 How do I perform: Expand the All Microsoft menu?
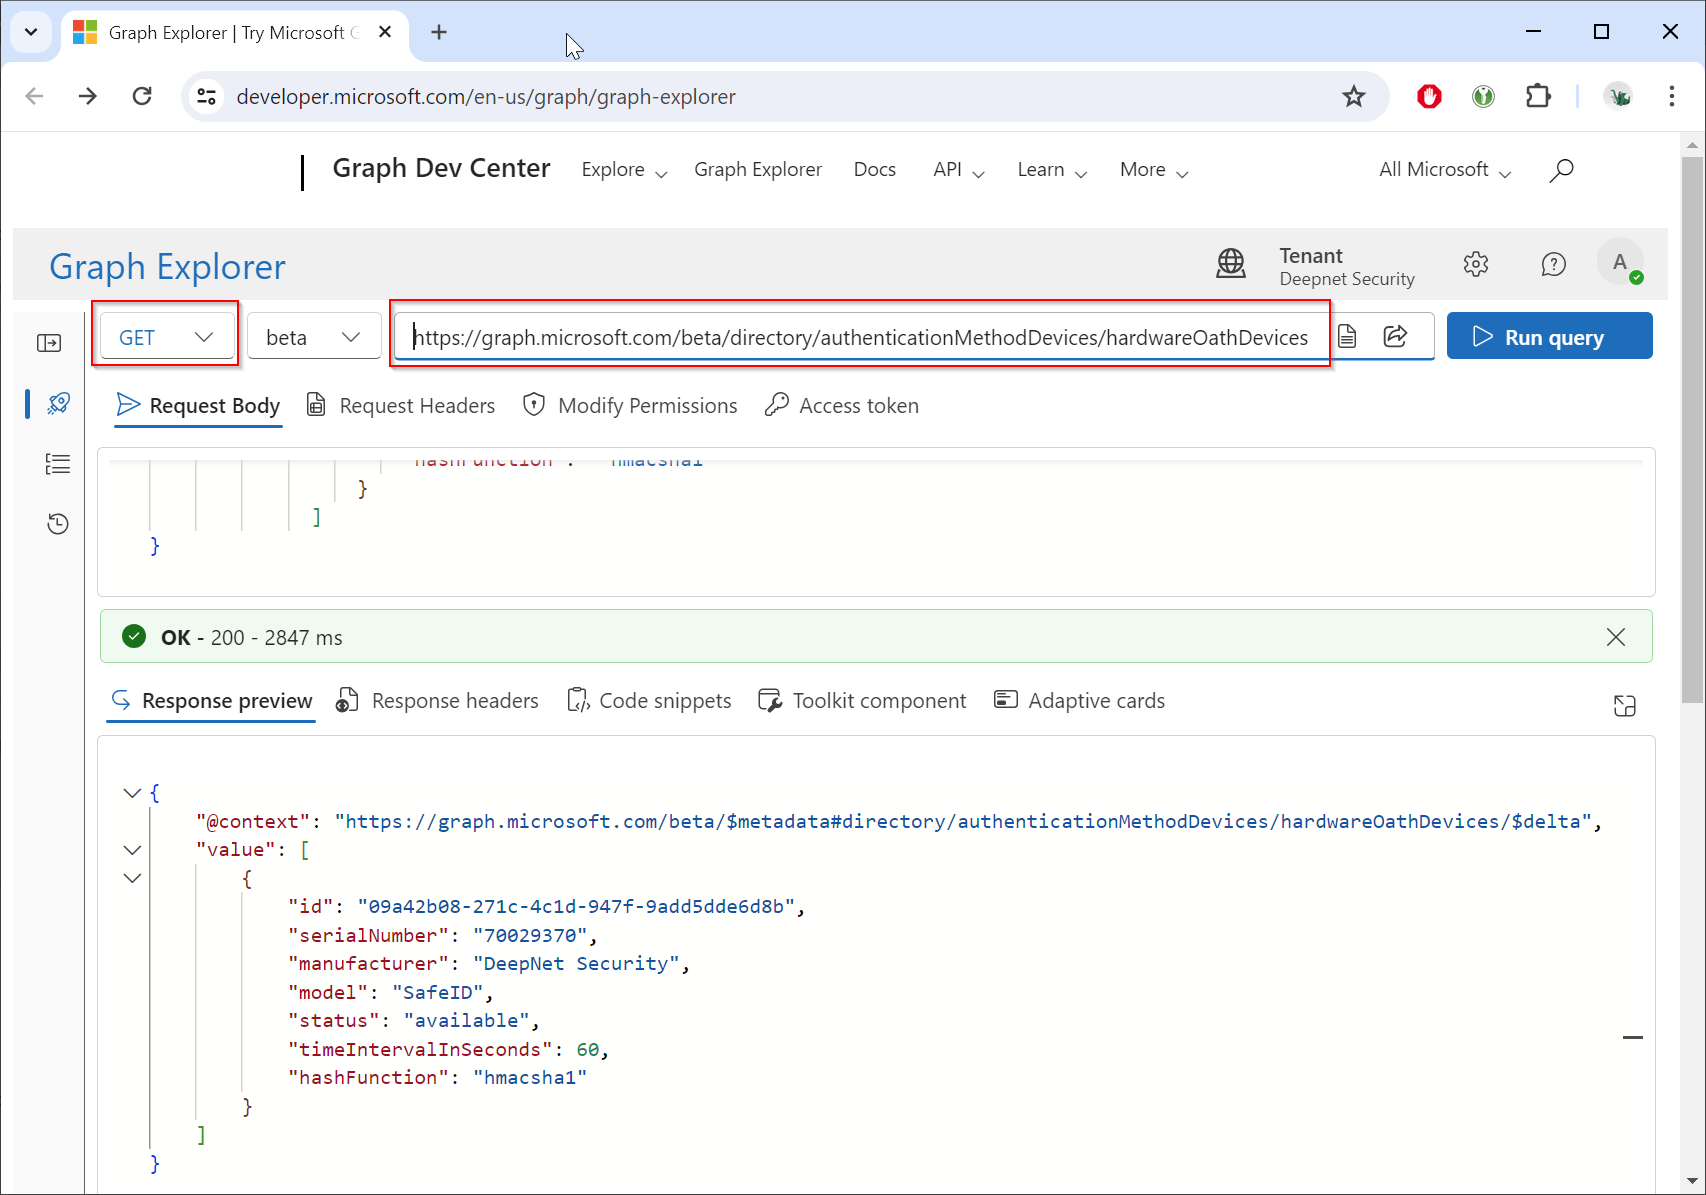pyautogui.click(x=1444, y=170)
